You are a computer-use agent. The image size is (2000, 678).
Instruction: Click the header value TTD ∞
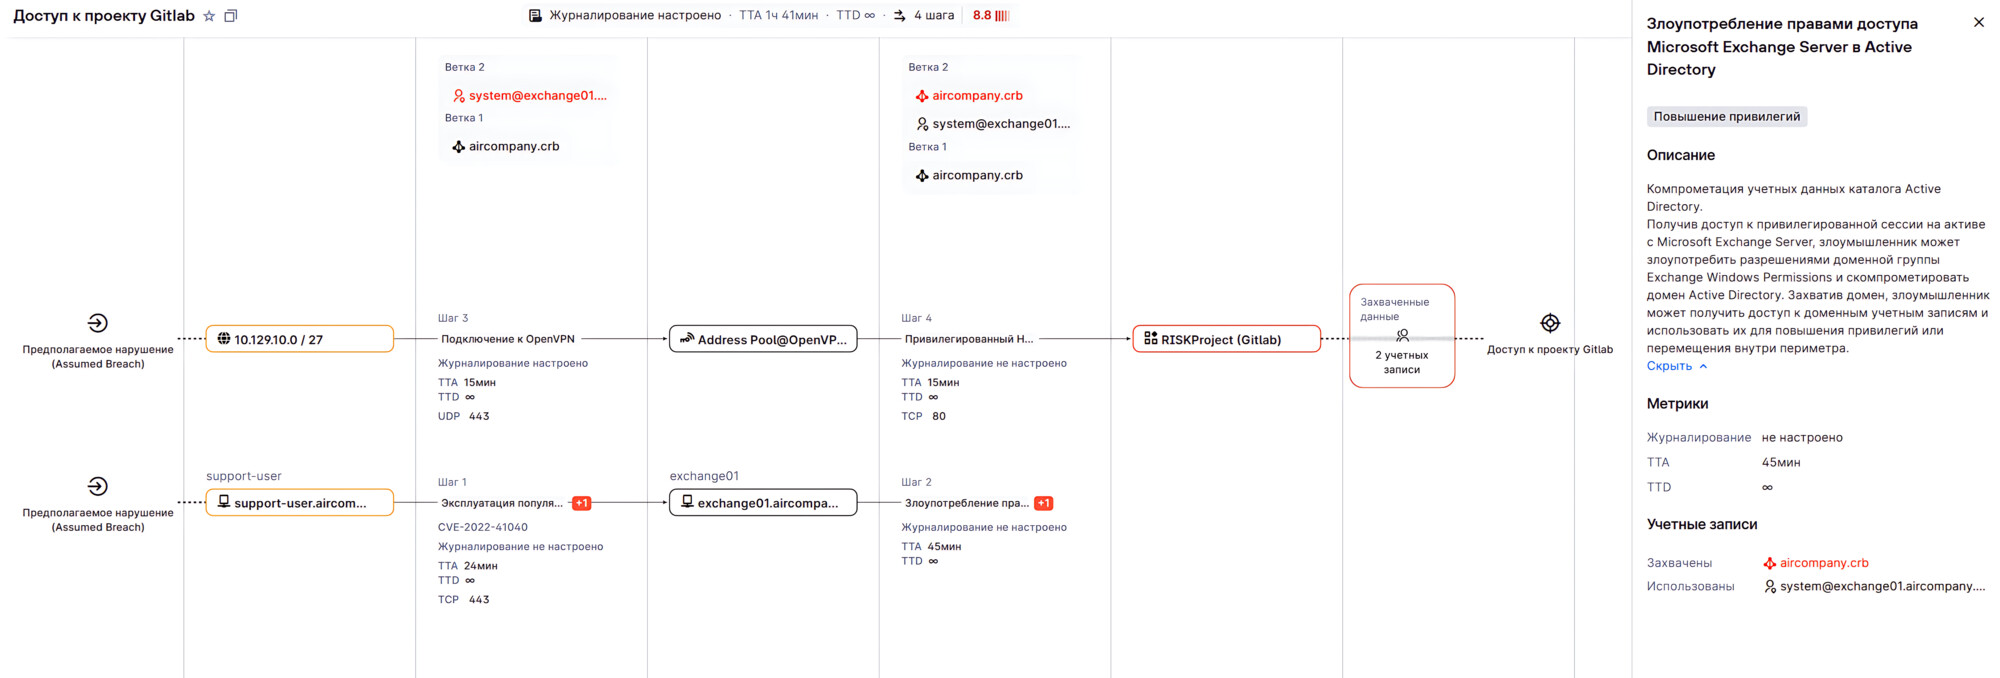[x=855, y=16]
